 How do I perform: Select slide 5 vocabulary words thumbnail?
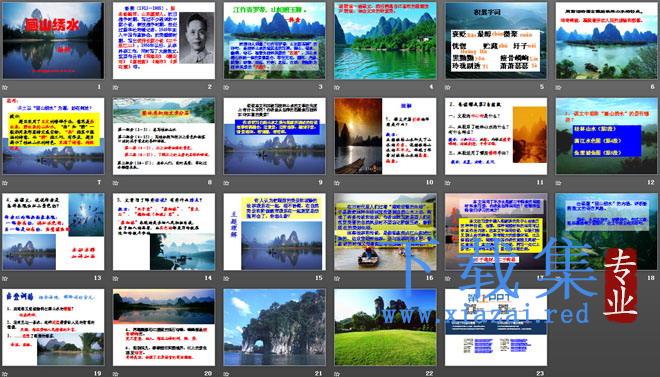[496, 41]
